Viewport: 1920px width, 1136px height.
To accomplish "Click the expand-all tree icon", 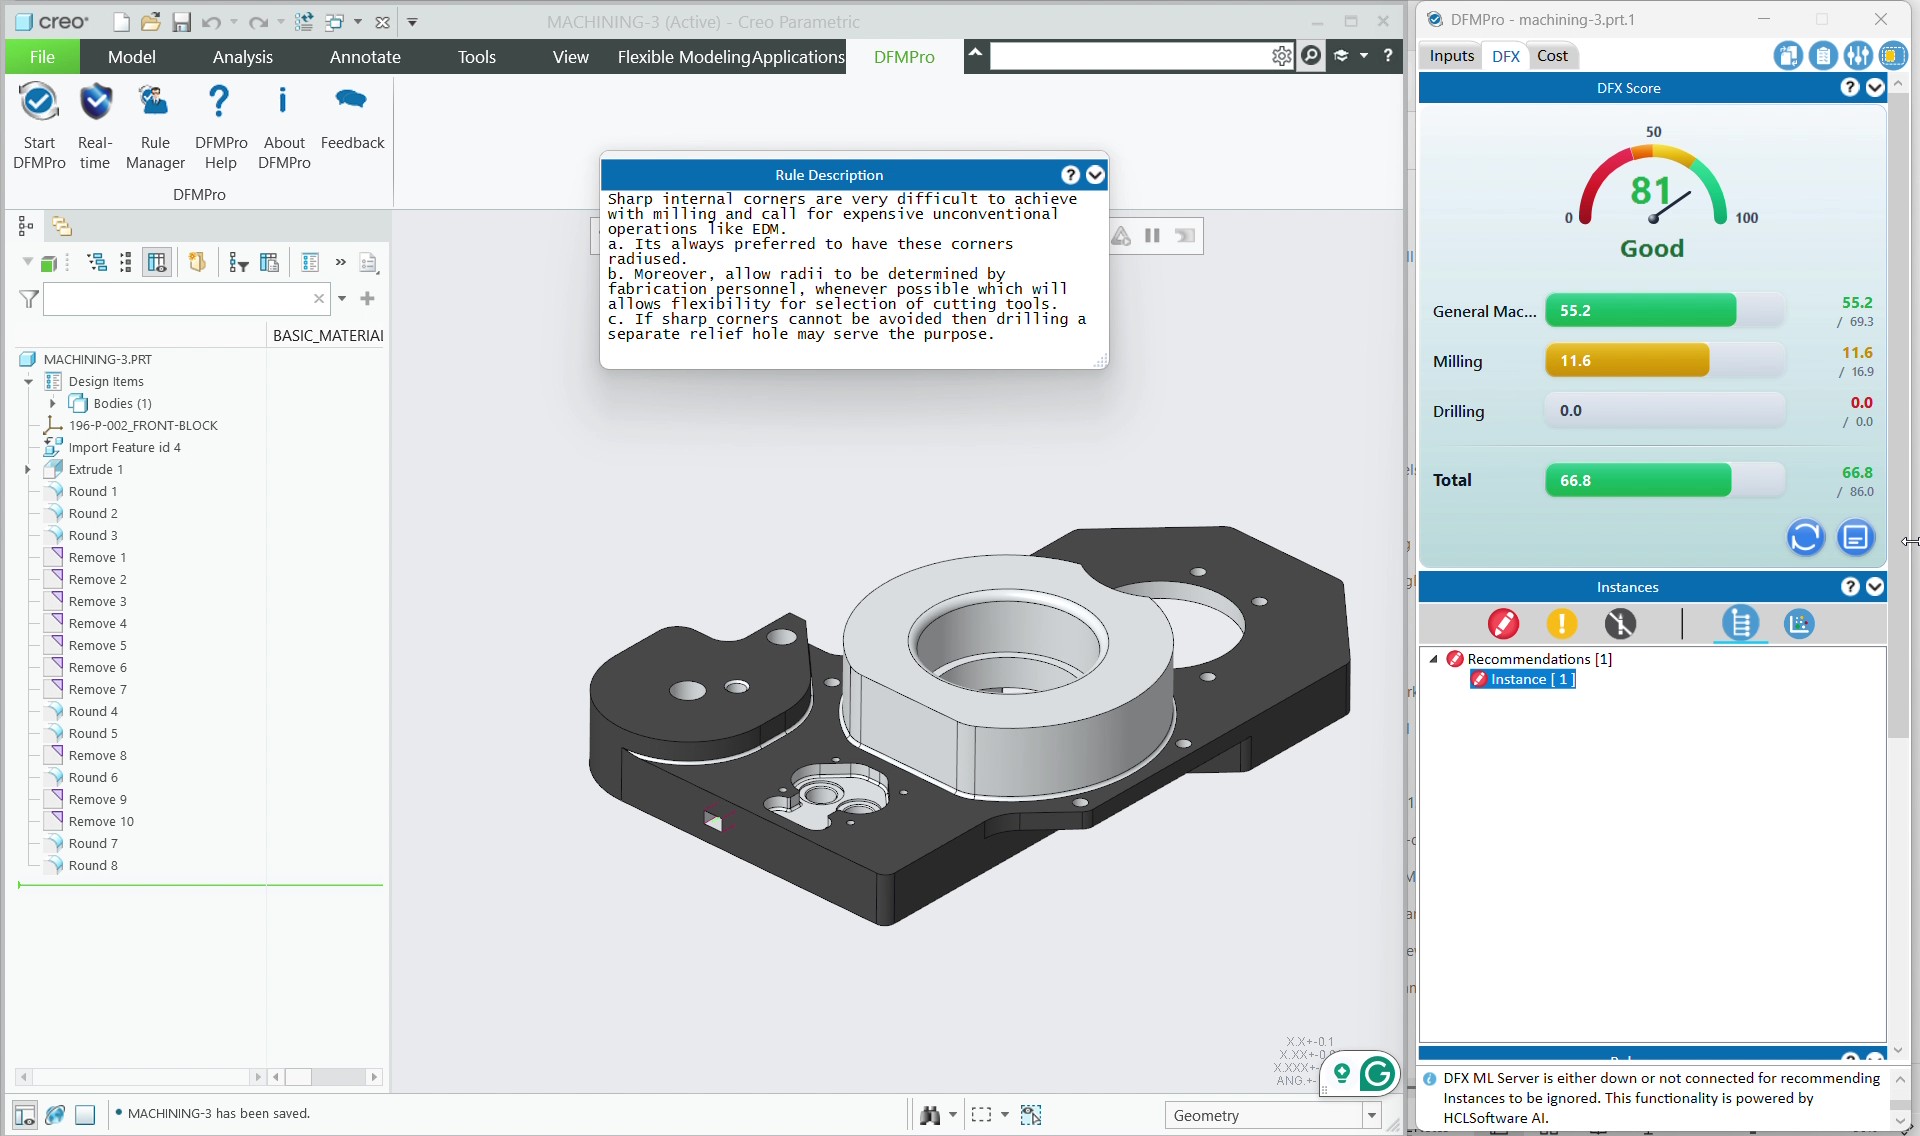I will coord(97,262).
